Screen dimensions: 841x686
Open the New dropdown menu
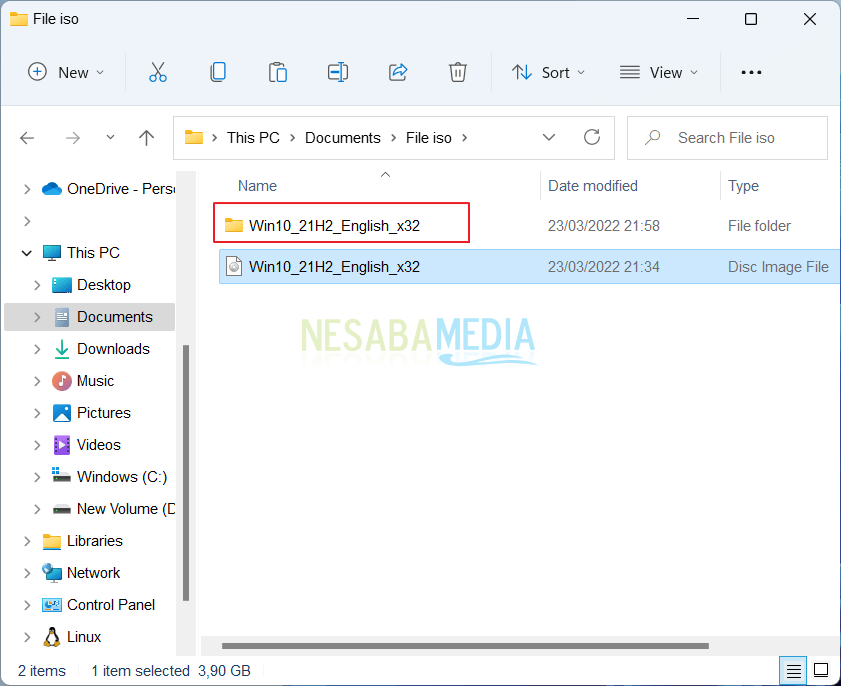(65, 72)
